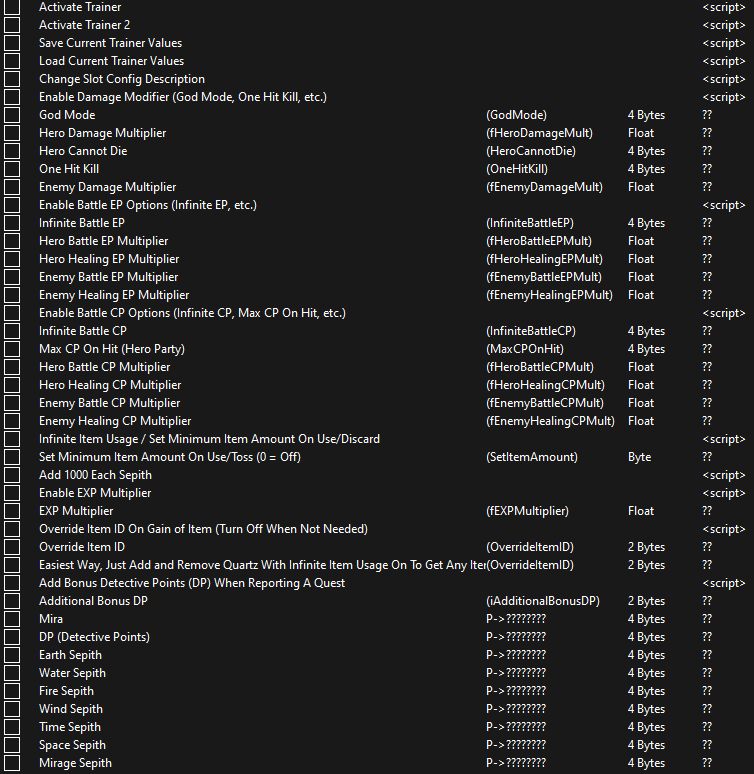Click the Time Sepith description
Image resolution: width=754 pixels, height=774 pixels.
point(70,727)
